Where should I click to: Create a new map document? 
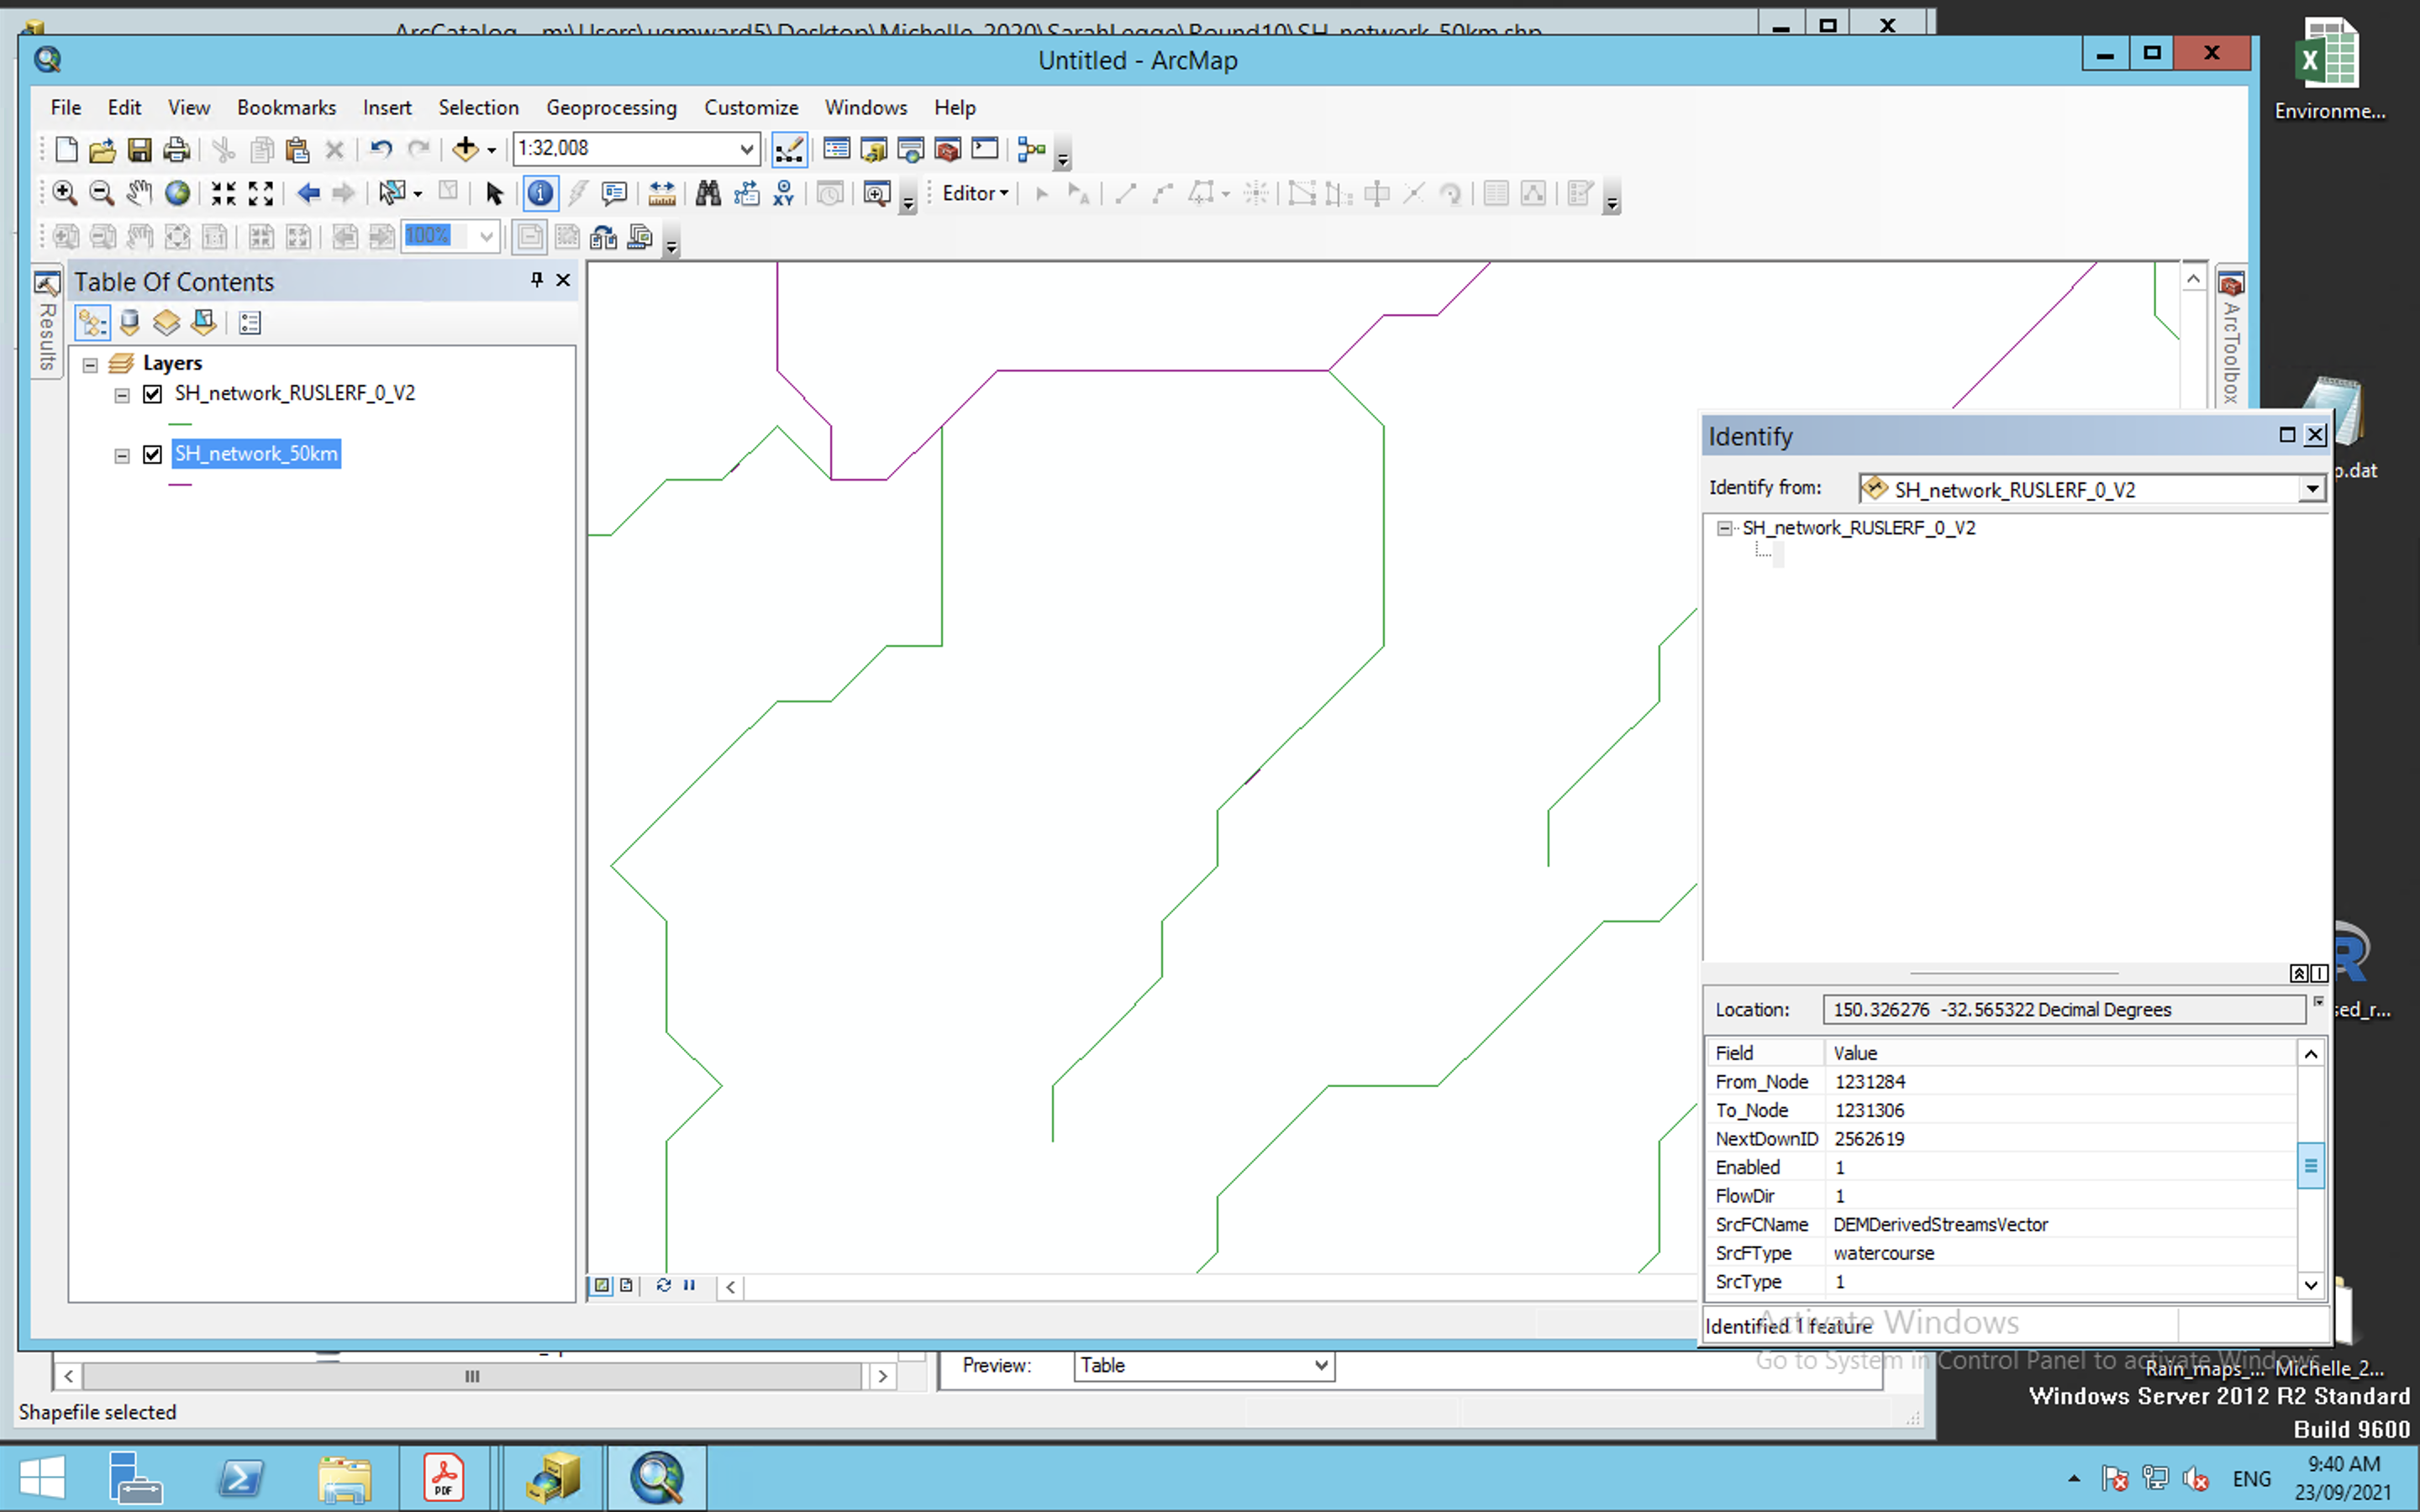tap(66, 150)
